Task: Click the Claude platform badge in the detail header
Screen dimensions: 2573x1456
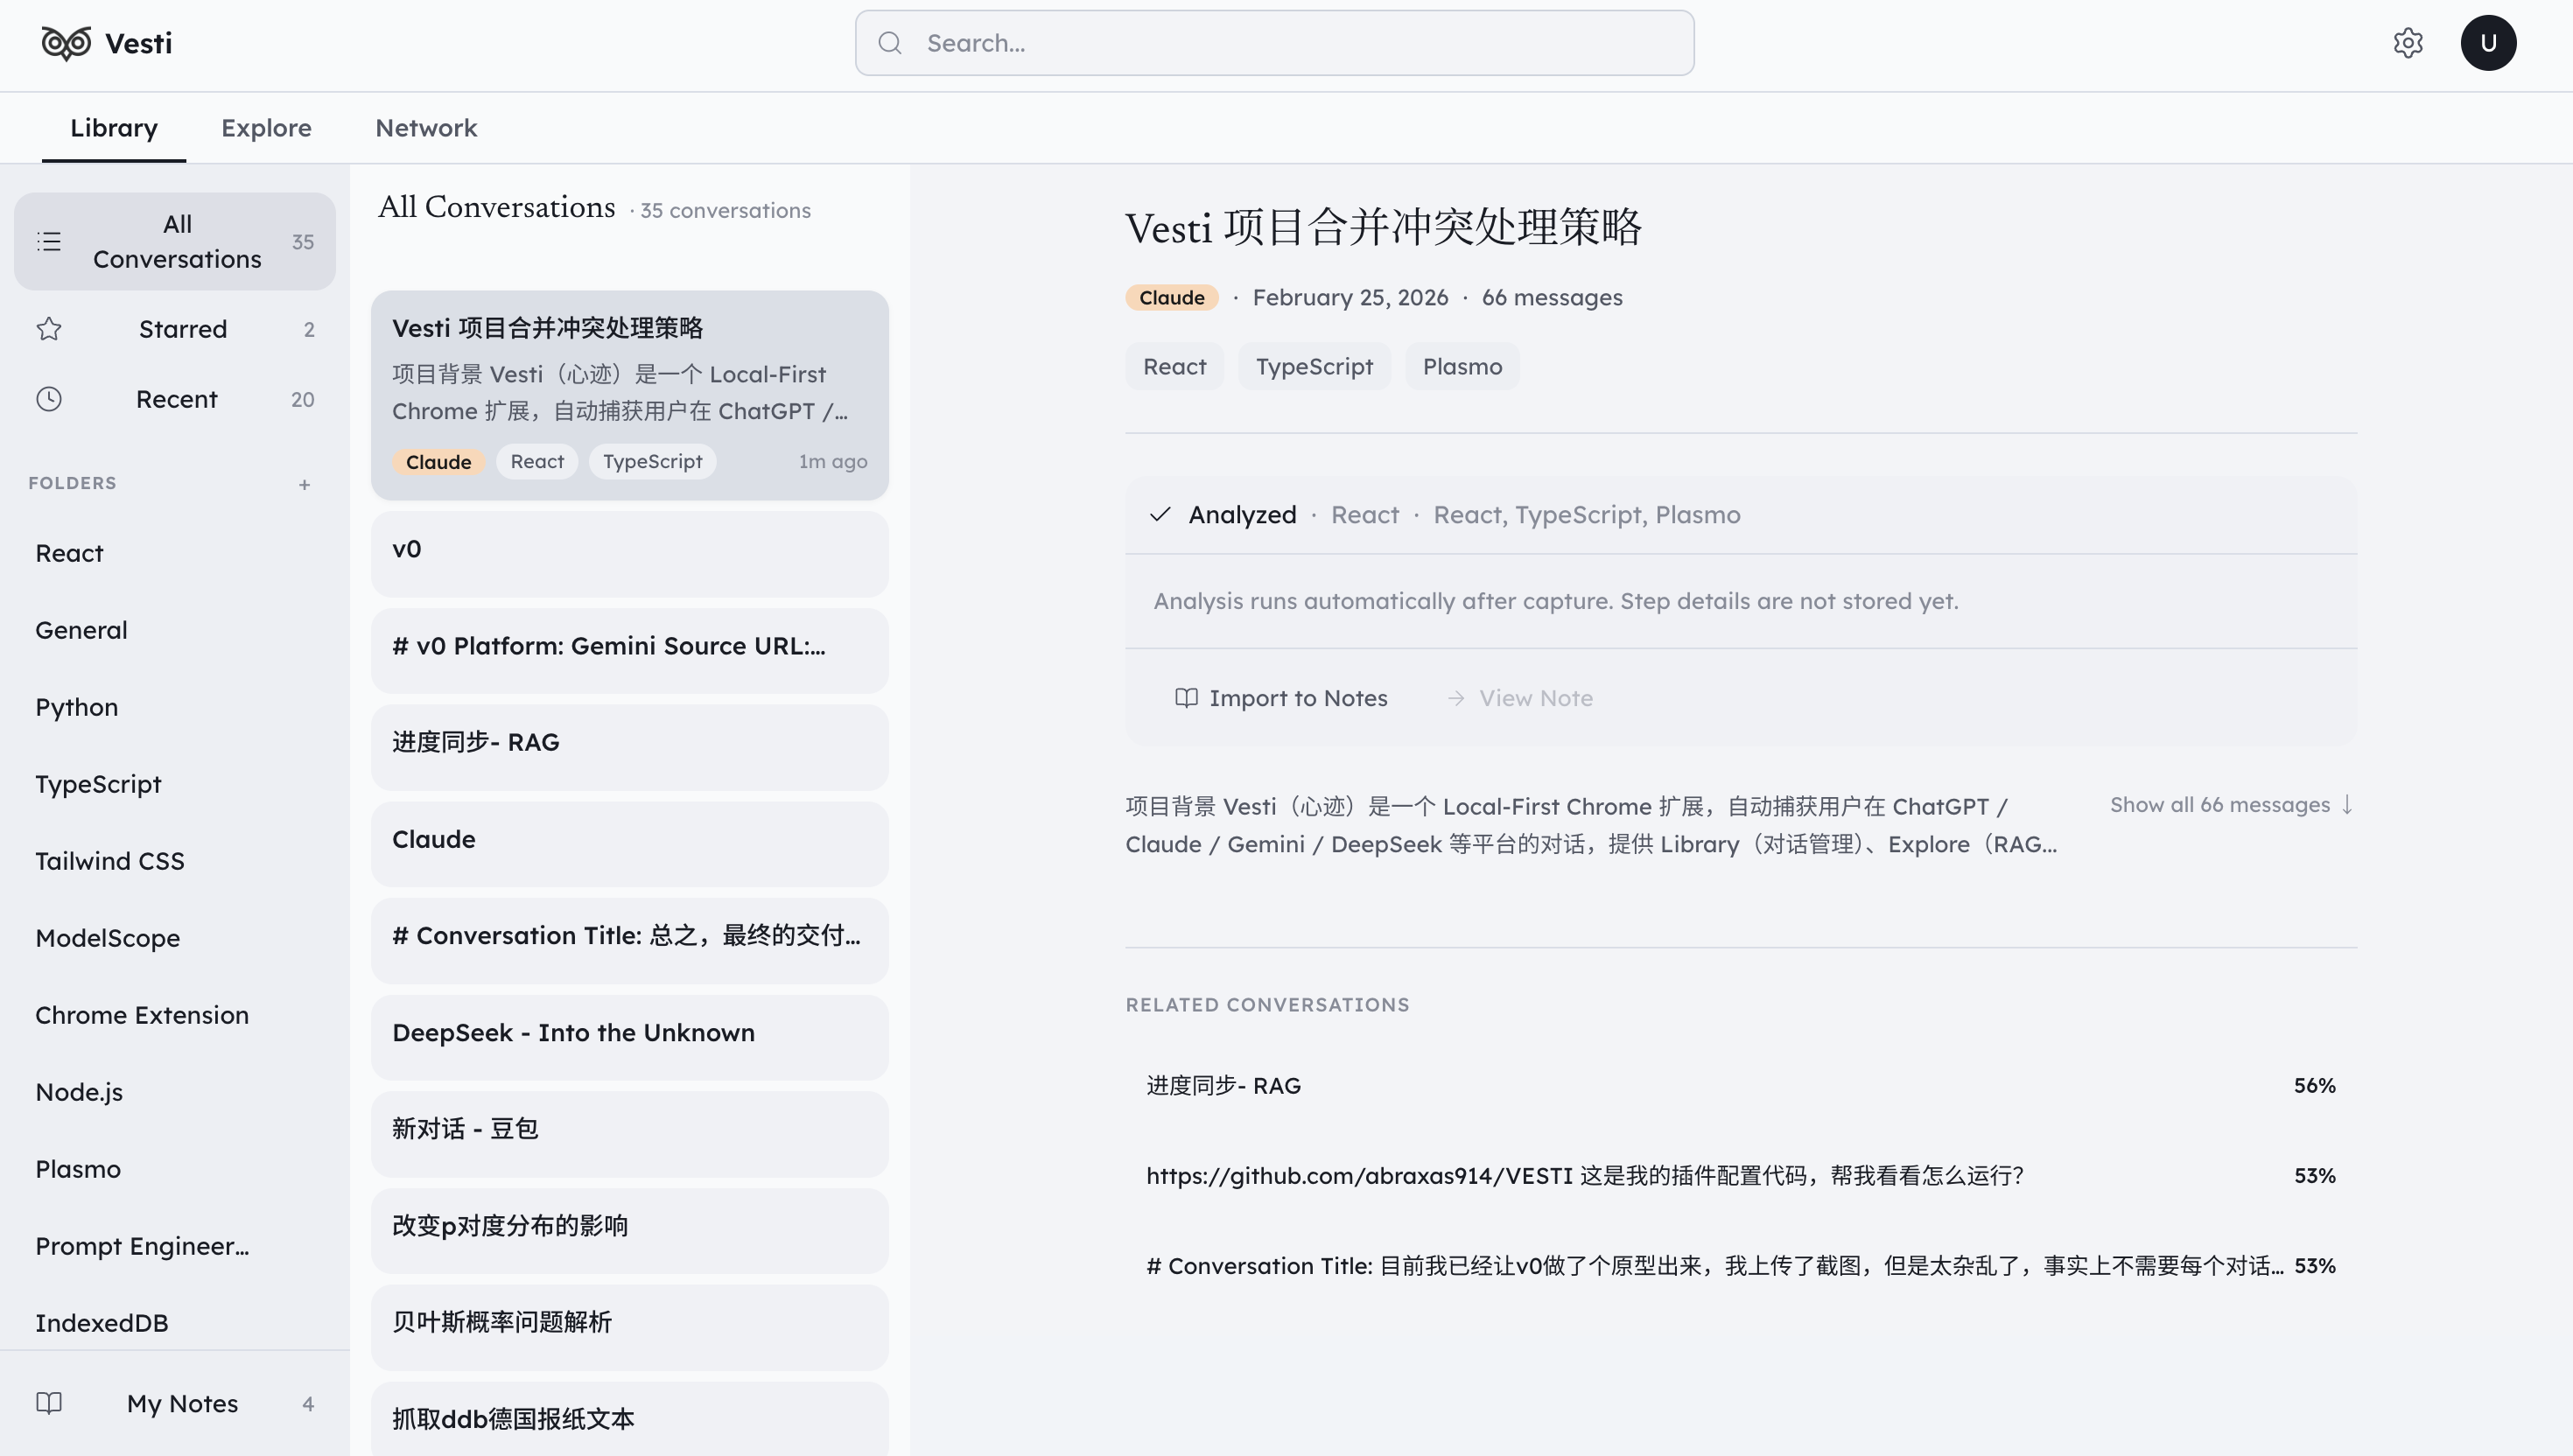Action: (1171, 298)
